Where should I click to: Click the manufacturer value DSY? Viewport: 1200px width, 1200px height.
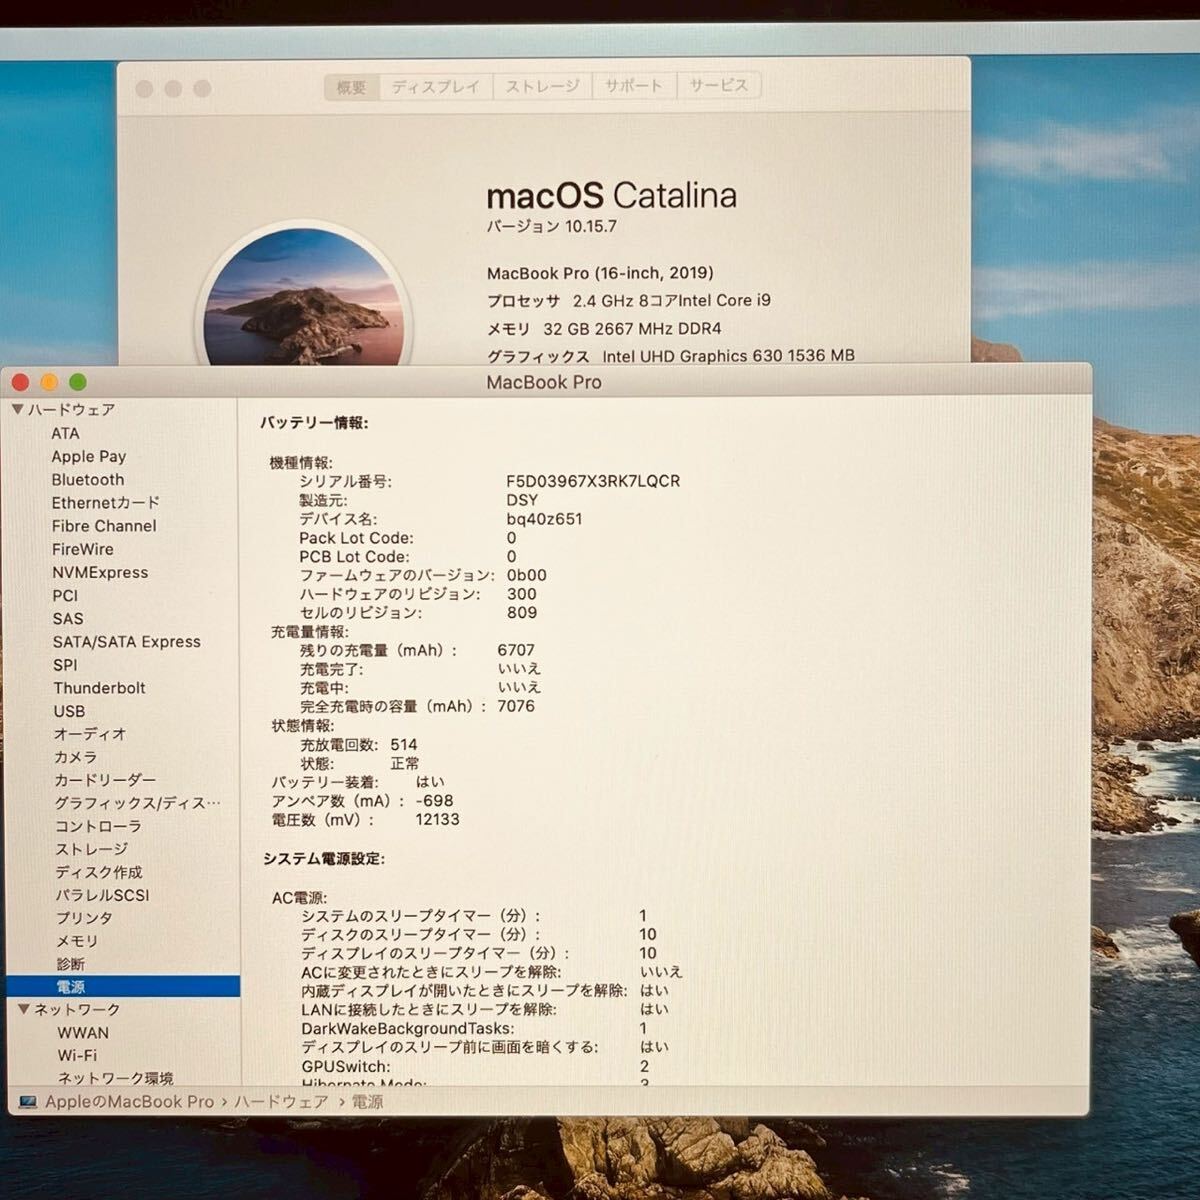click(x=522, y=500)
